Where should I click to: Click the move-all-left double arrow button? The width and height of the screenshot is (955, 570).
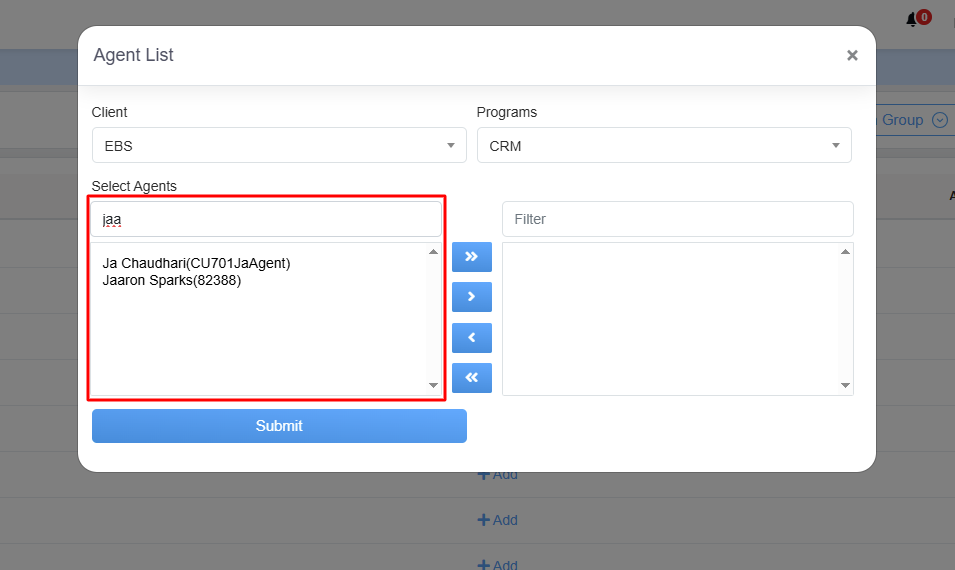coord(471,377)
